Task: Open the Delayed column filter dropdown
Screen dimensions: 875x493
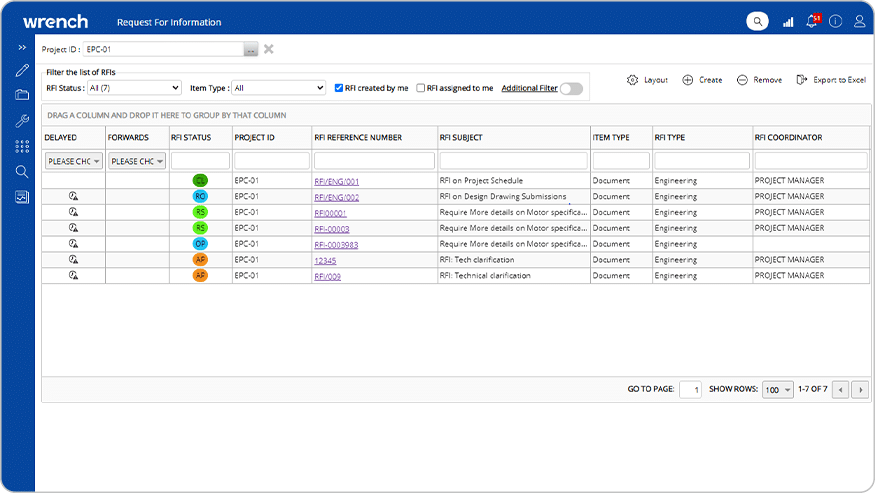Action: click(74, 161)
